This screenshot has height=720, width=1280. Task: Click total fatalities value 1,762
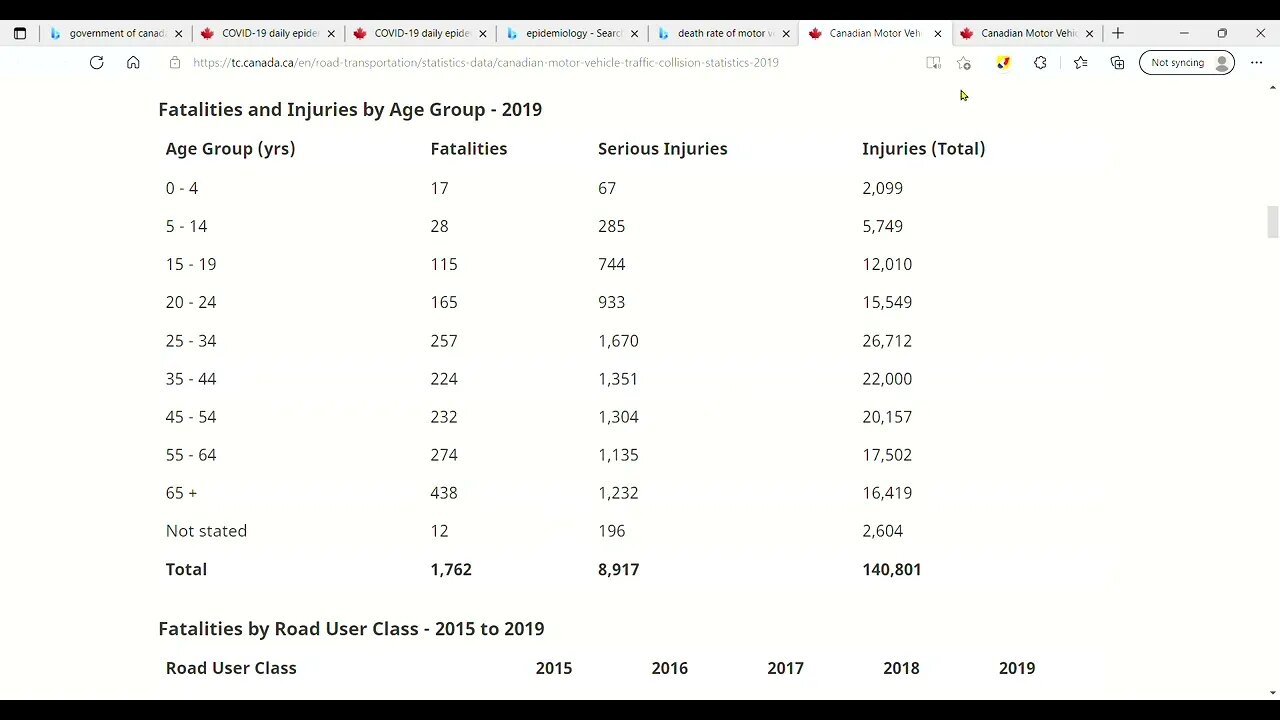(x=451, y=569)
